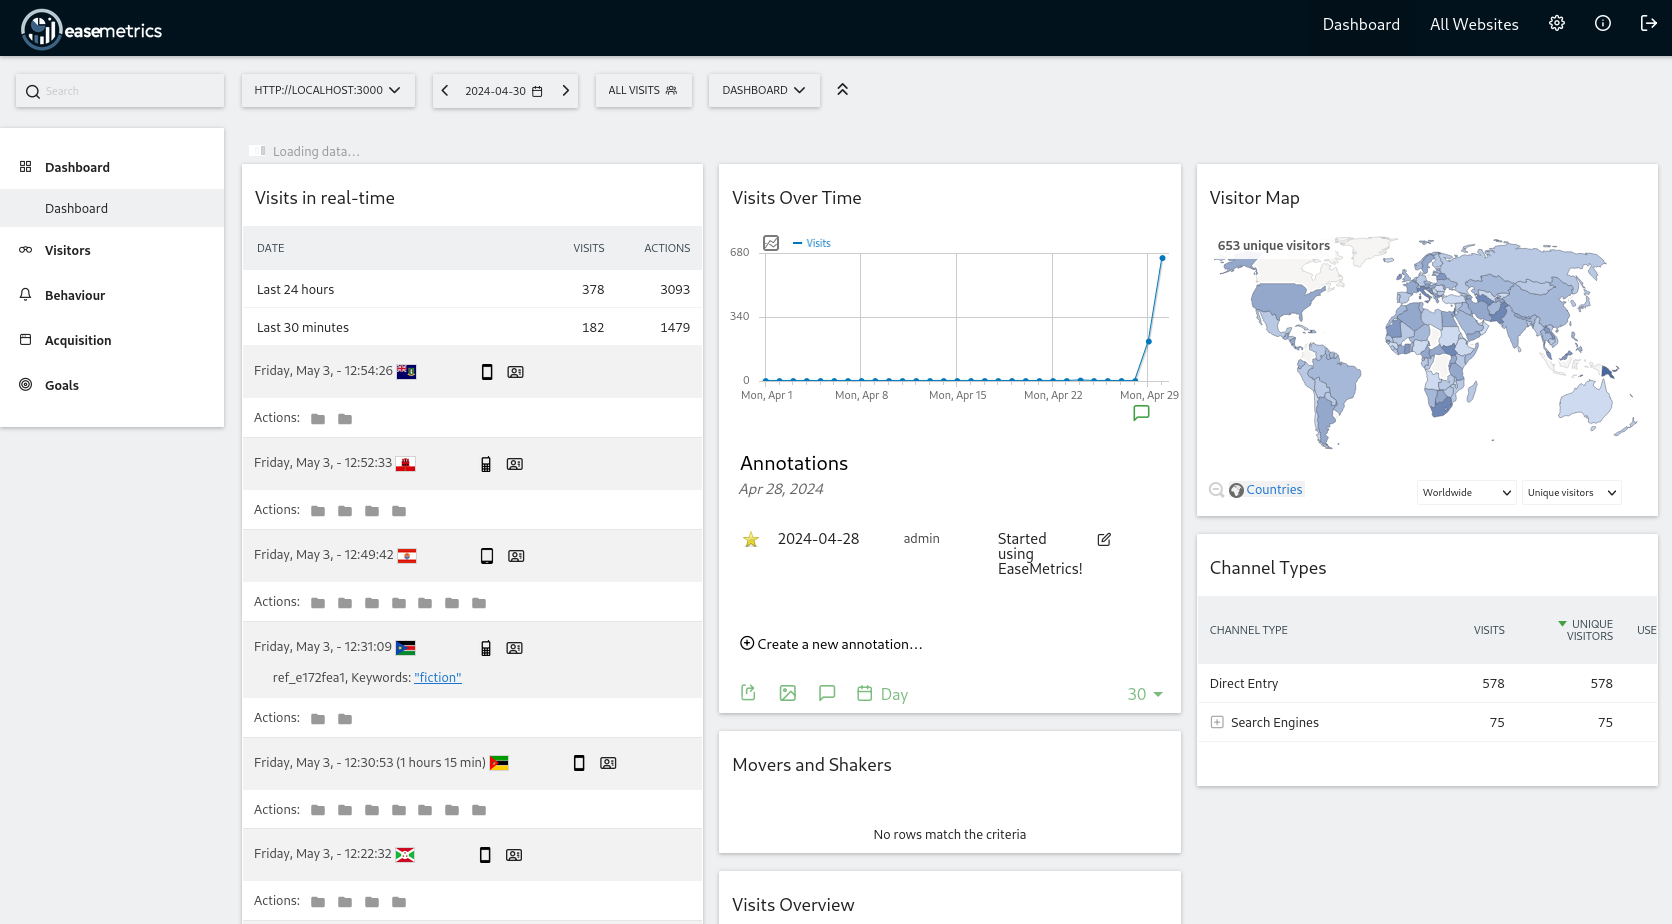
Task: Sort by UNIQUE VISITORS column header
Action: click(1588, 630)
